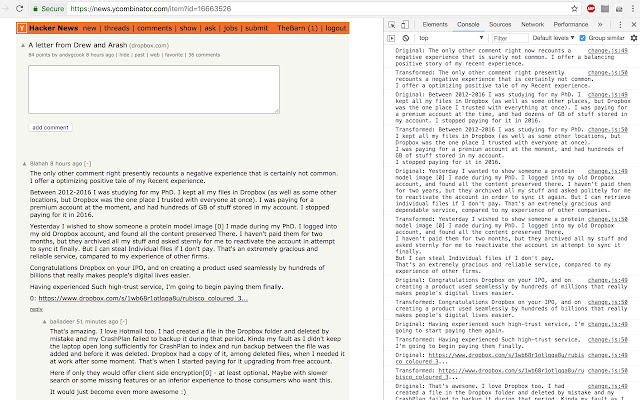
Task: Open change.js:49 beside 'Original: Yesterday I wanted'
Action: coord(608,171)
